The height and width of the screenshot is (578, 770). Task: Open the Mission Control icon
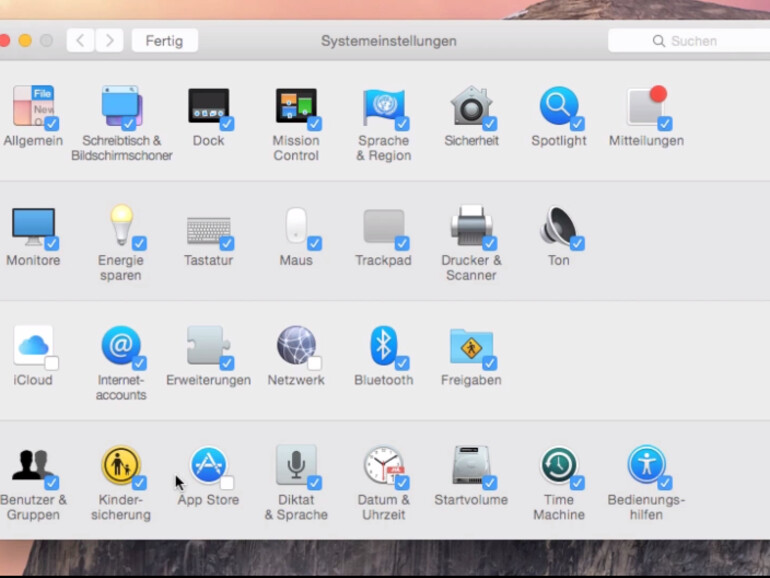point(296,106)
